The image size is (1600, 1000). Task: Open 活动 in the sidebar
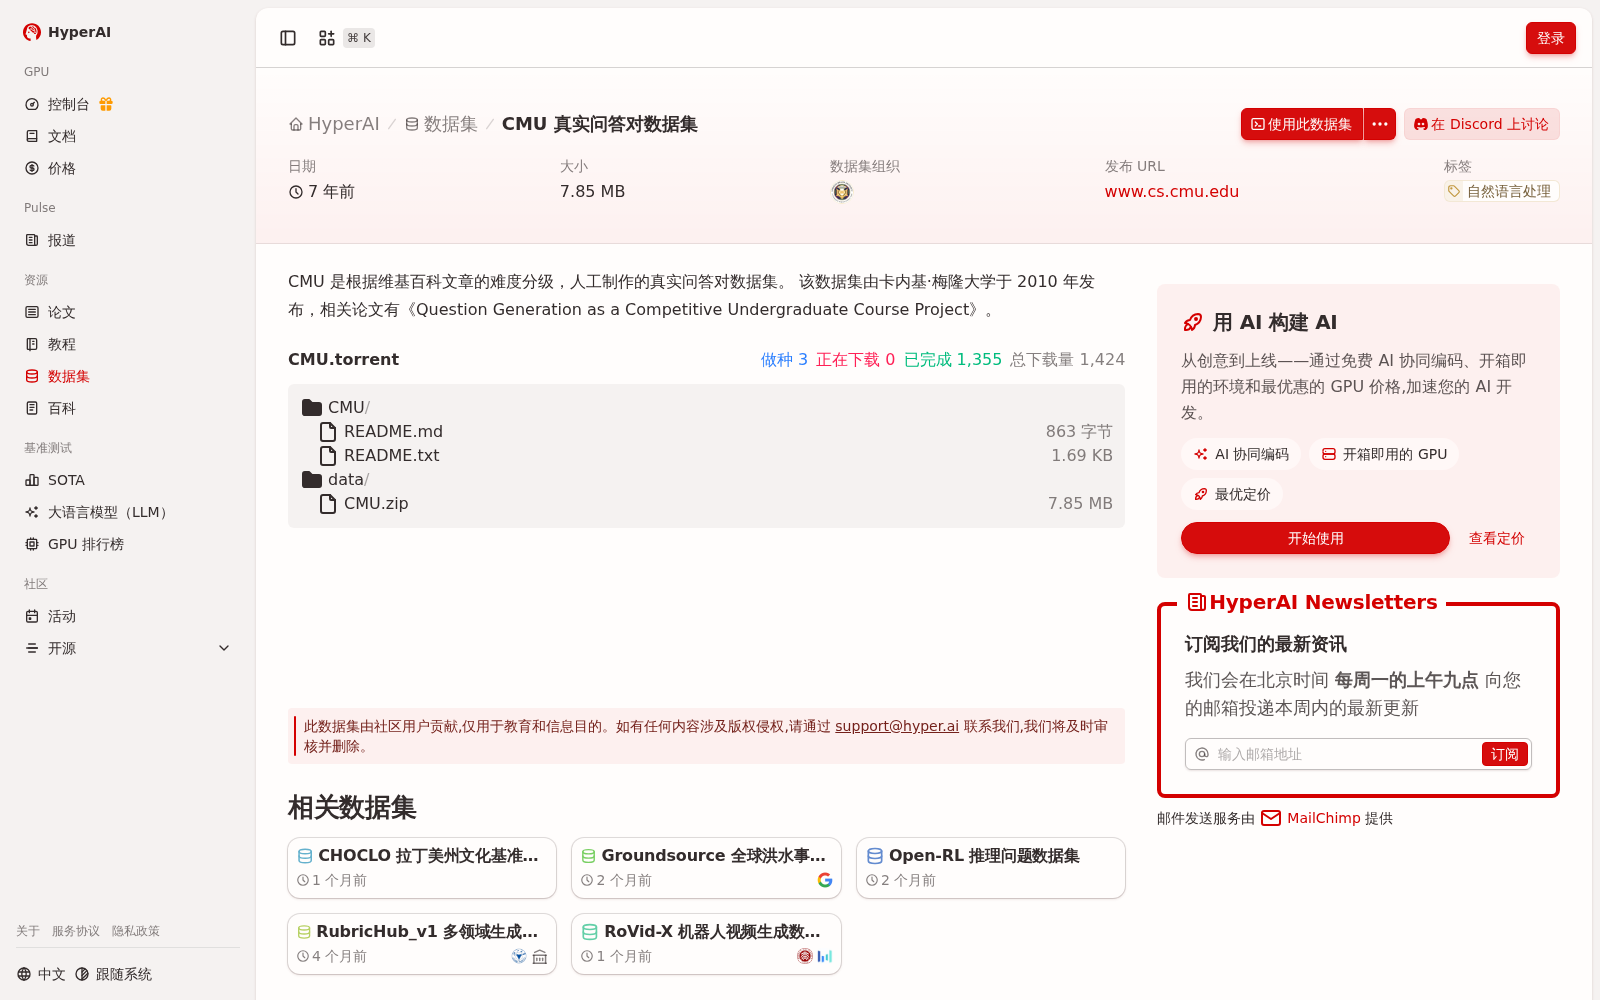[128, 616]
